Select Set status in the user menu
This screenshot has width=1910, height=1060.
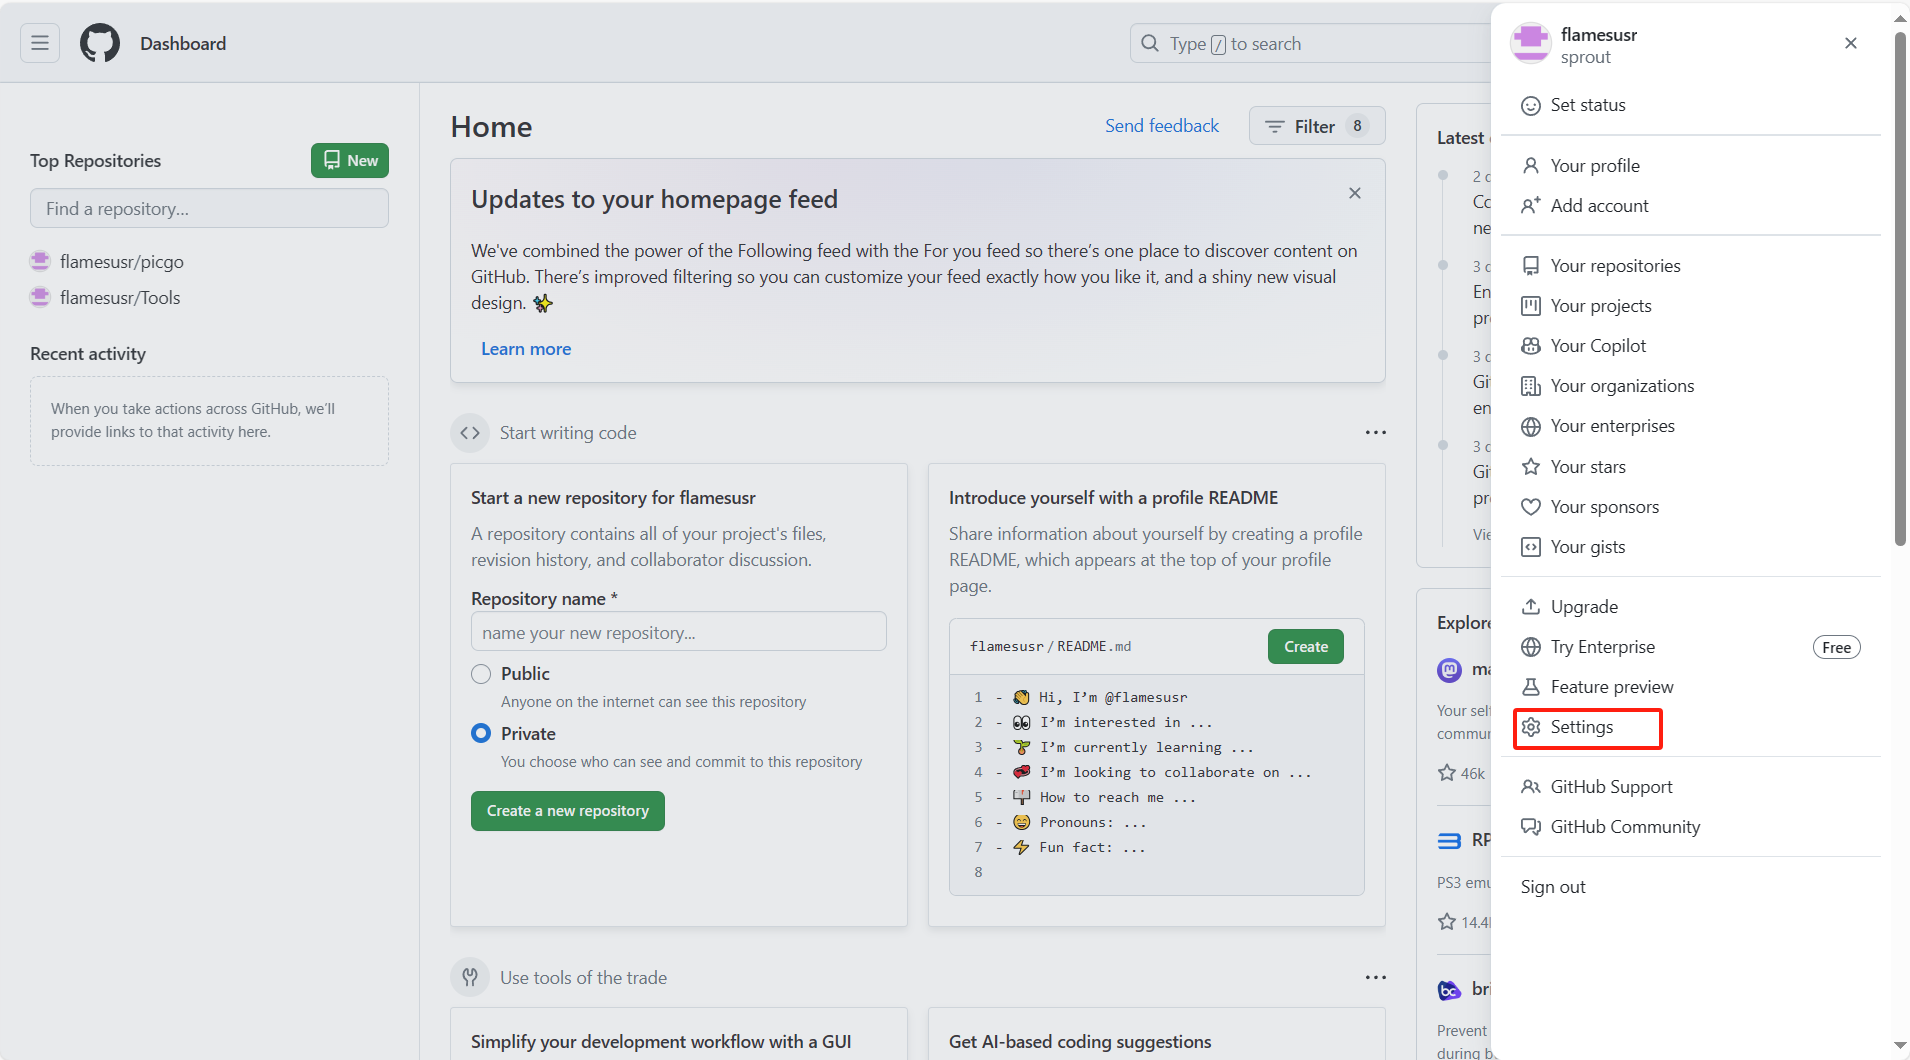click(x=1691, y=106)
